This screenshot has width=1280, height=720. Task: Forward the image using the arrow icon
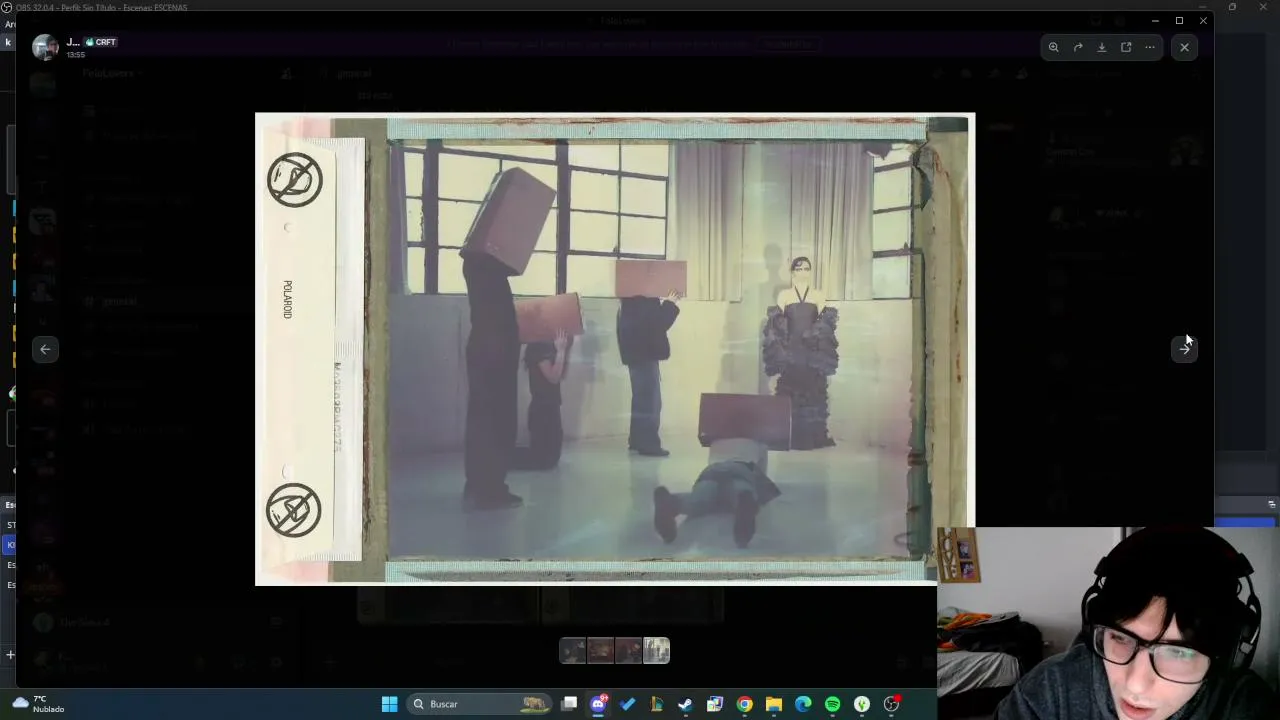(x=1078, y=47)
